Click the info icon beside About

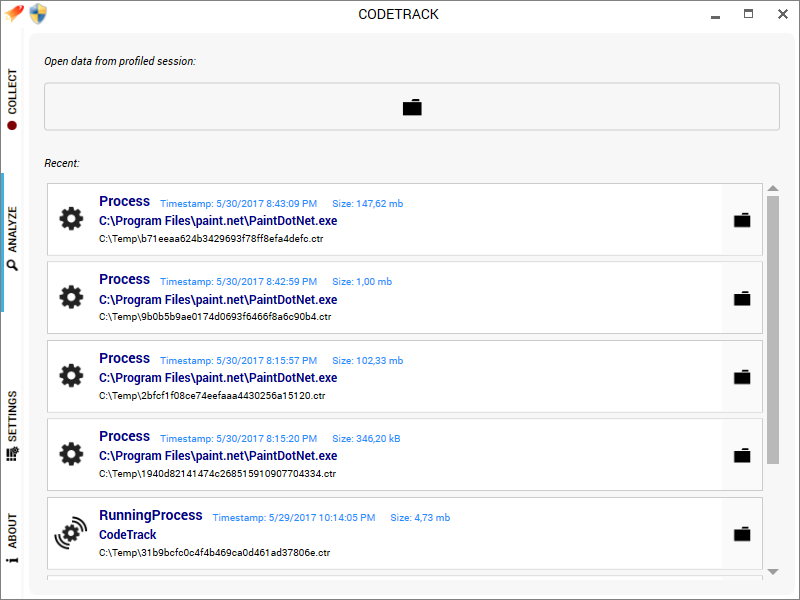12,560
